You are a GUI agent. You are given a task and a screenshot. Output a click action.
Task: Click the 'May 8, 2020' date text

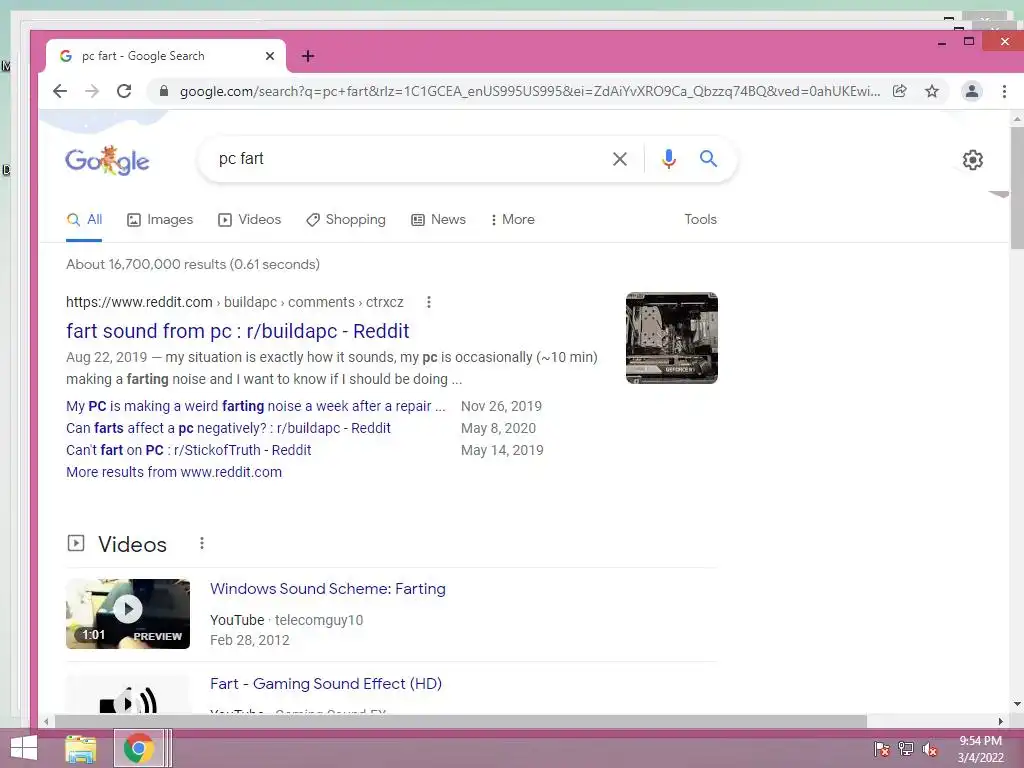pyautogui.click(x=498, y=428)
